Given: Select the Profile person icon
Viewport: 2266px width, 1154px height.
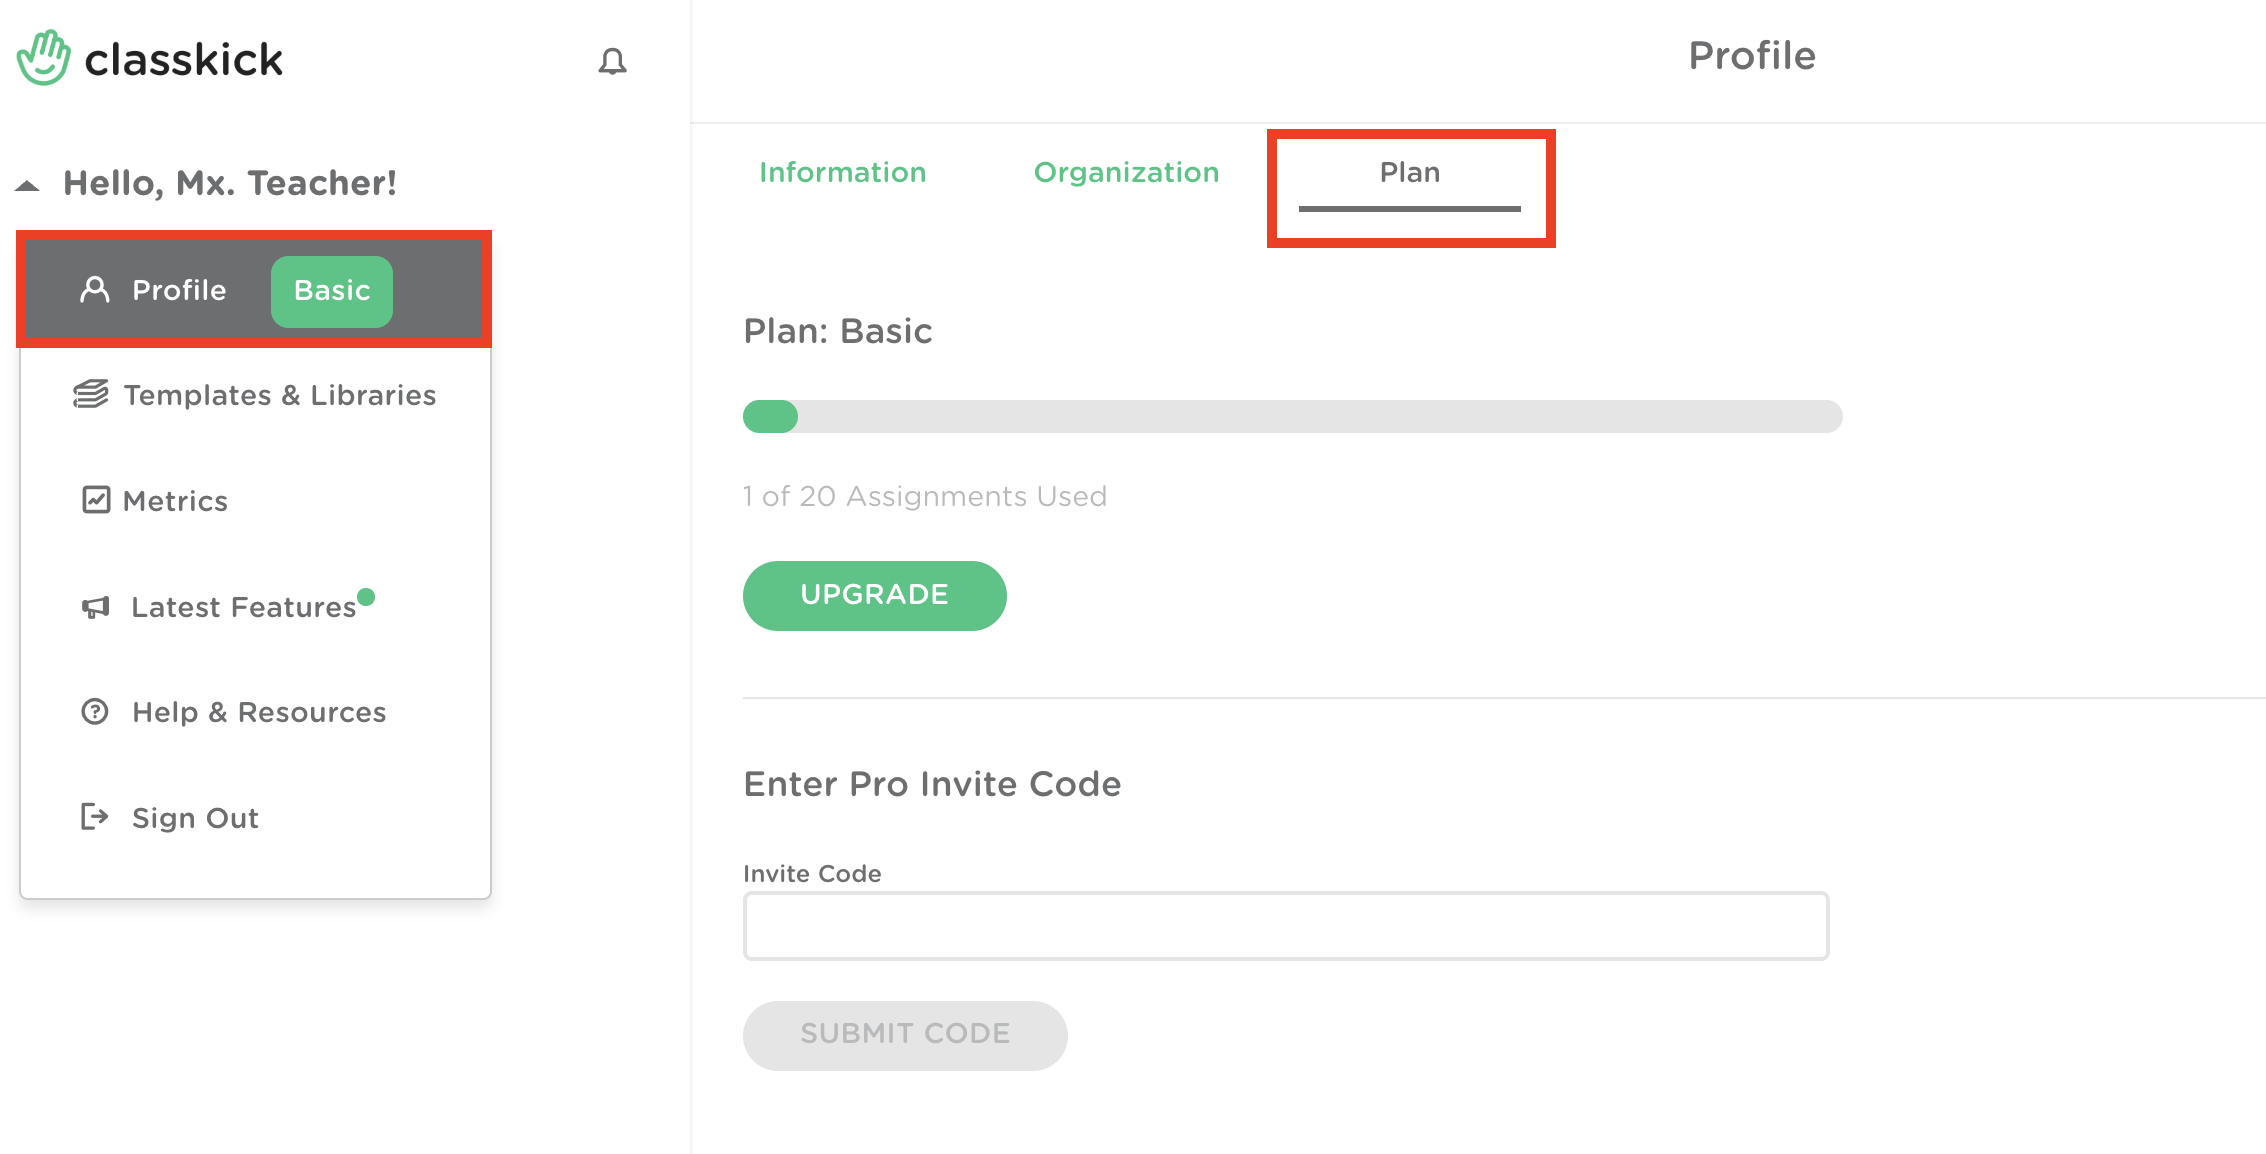Looking at the screenshot, I should tap(95, 290).
